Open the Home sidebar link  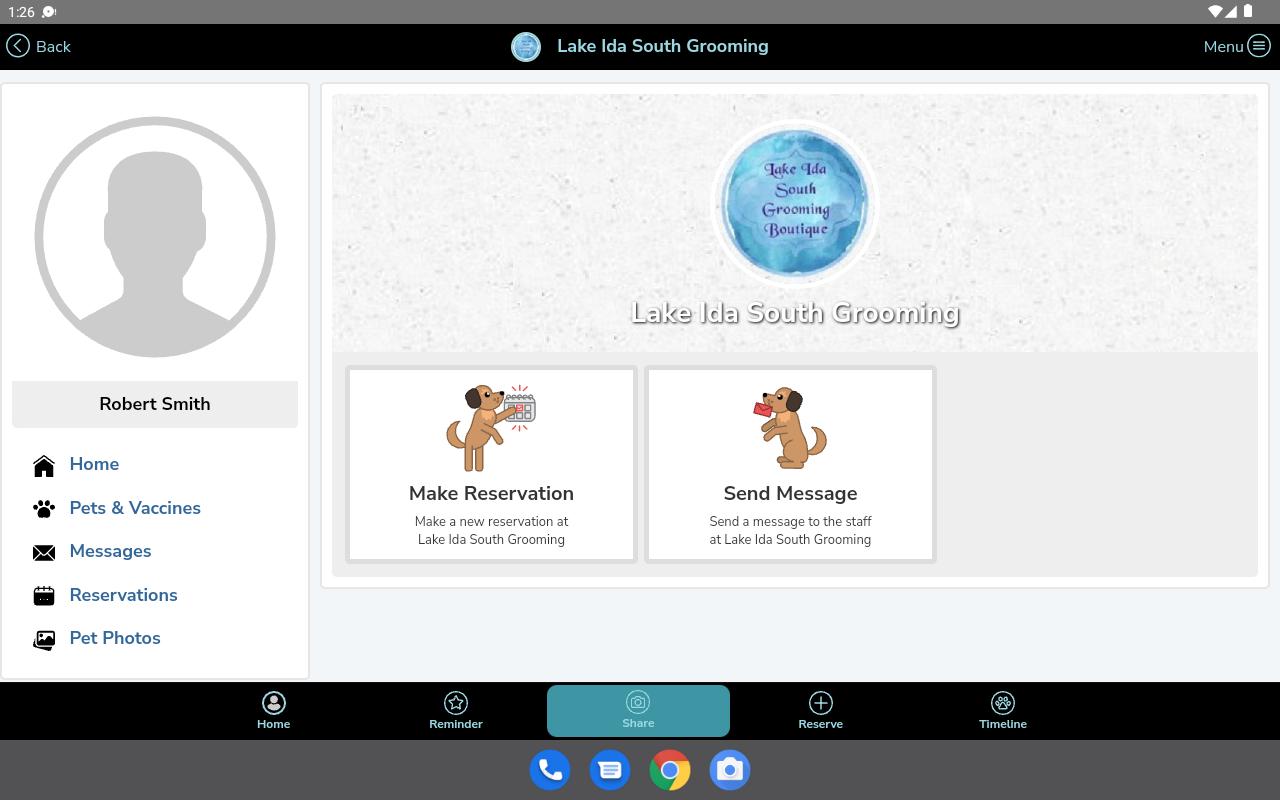click(94, 464)
